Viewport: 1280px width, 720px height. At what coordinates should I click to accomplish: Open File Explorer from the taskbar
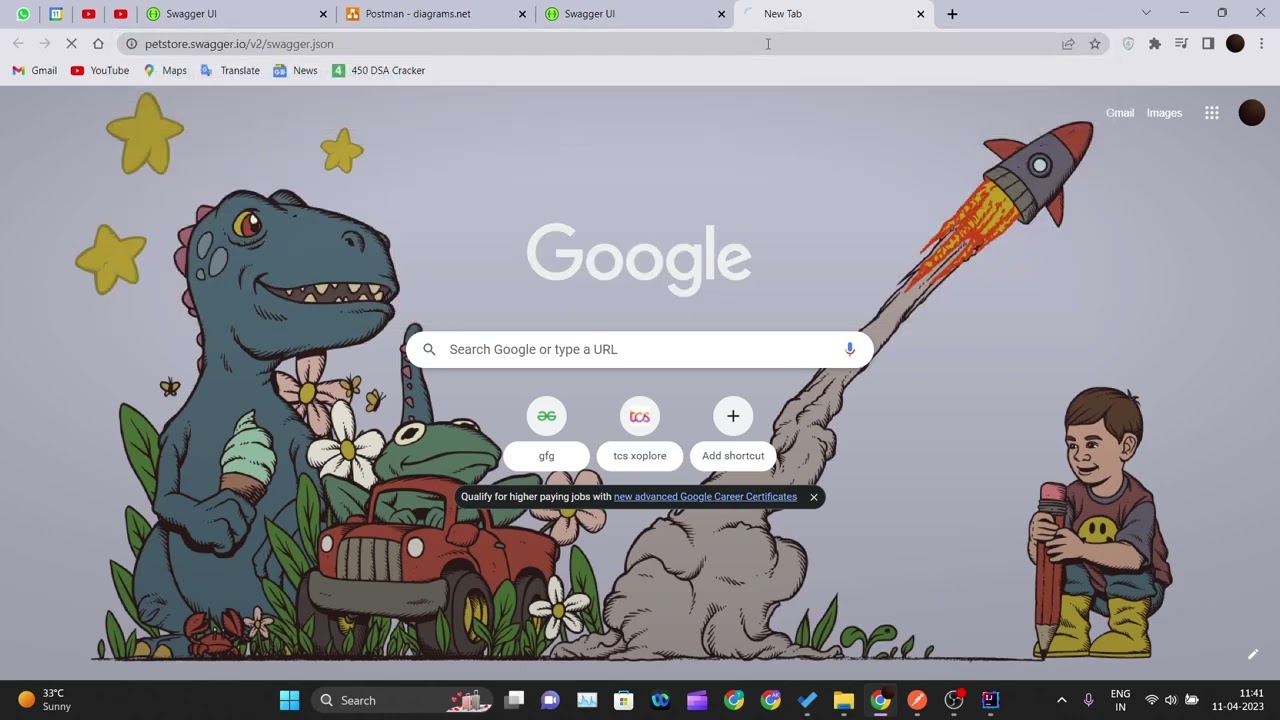843,700
